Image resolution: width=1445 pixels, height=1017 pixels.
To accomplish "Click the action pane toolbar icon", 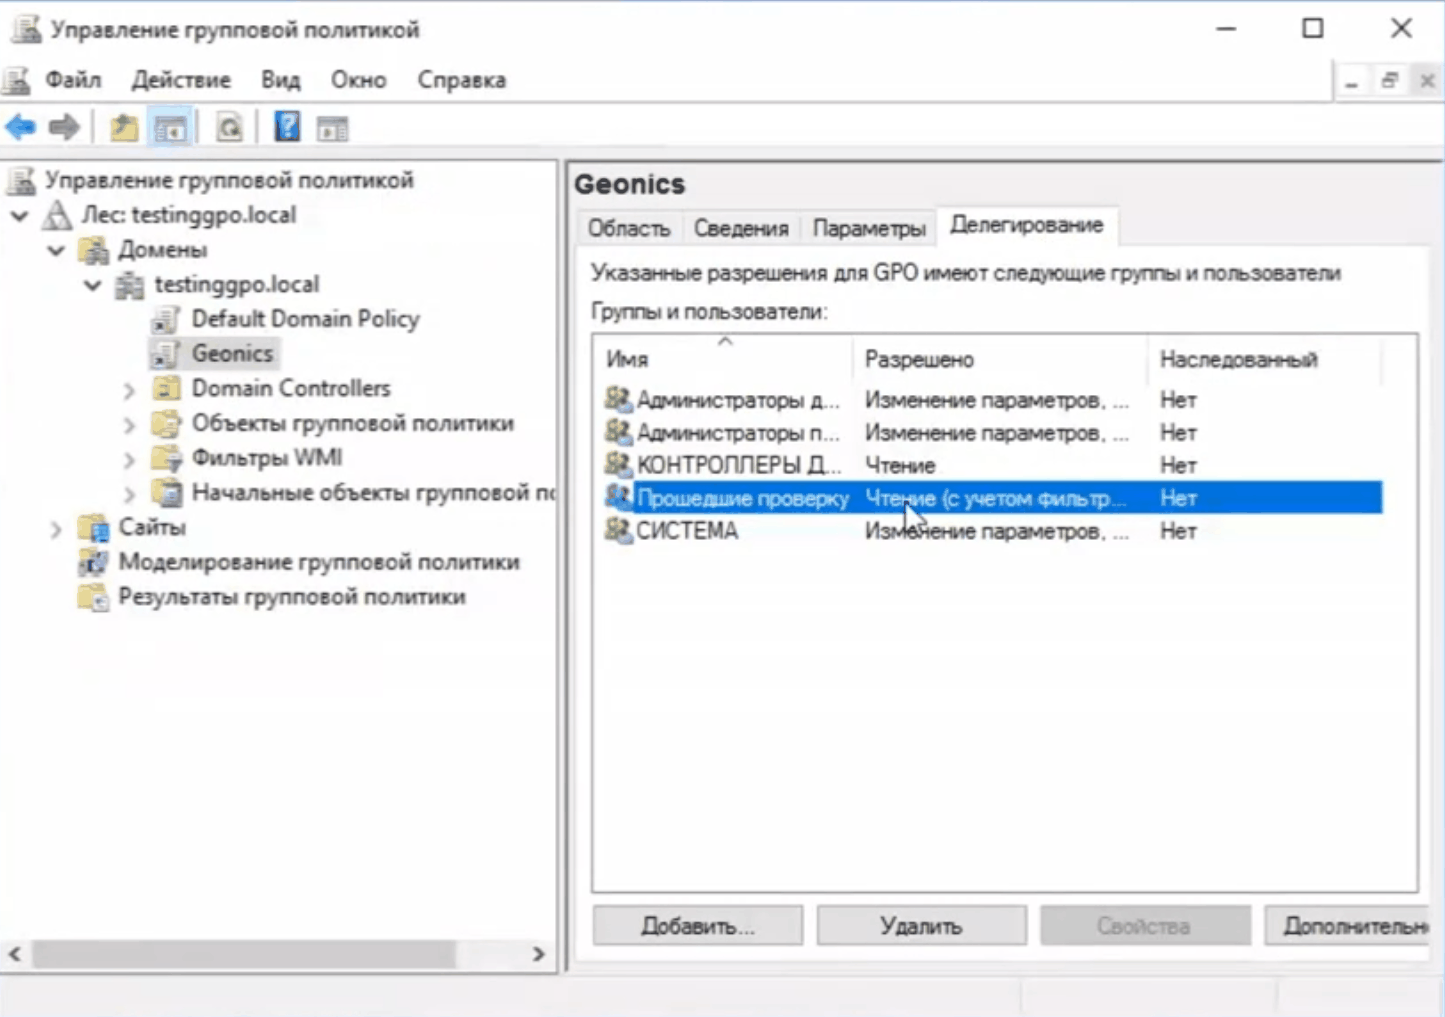I will [x=332, y=128].
